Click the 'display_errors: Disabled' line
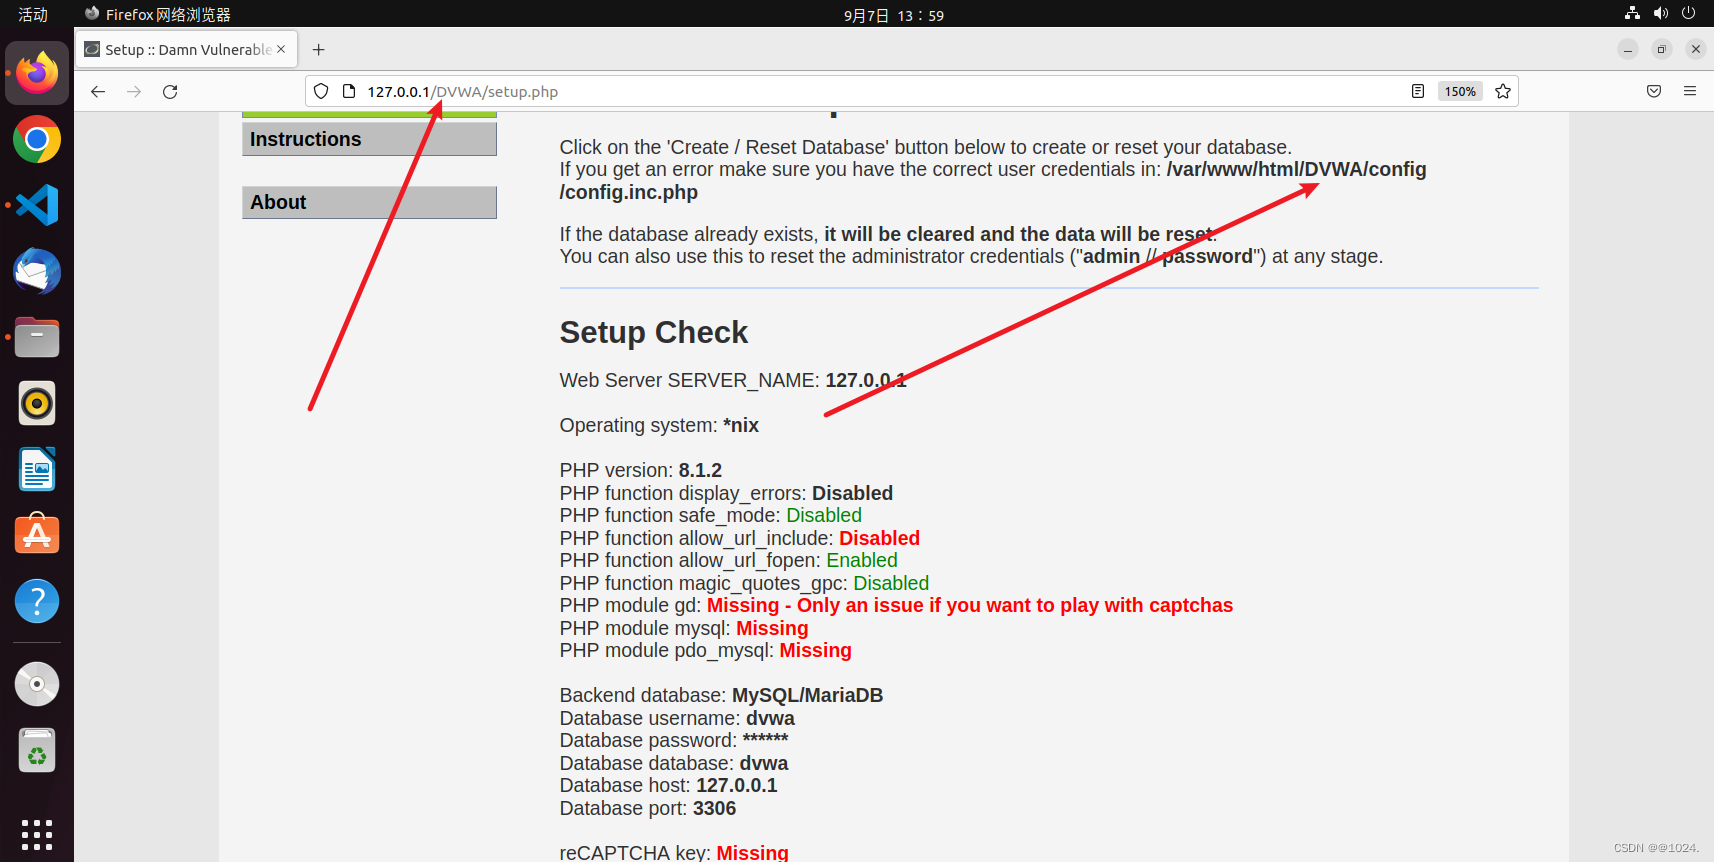Screen dimensions: 1714x862 (x=726, y=493)
